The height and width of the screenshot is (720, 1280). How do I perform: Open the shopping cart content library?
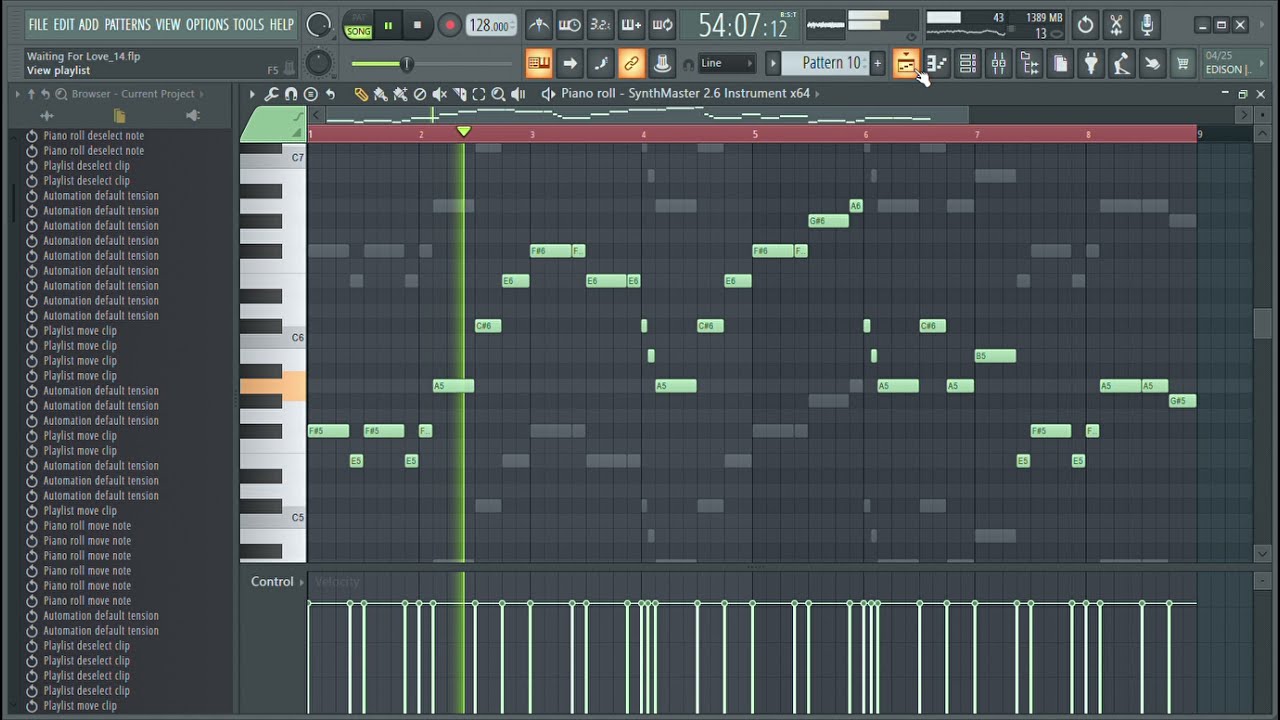[1183, 64]
